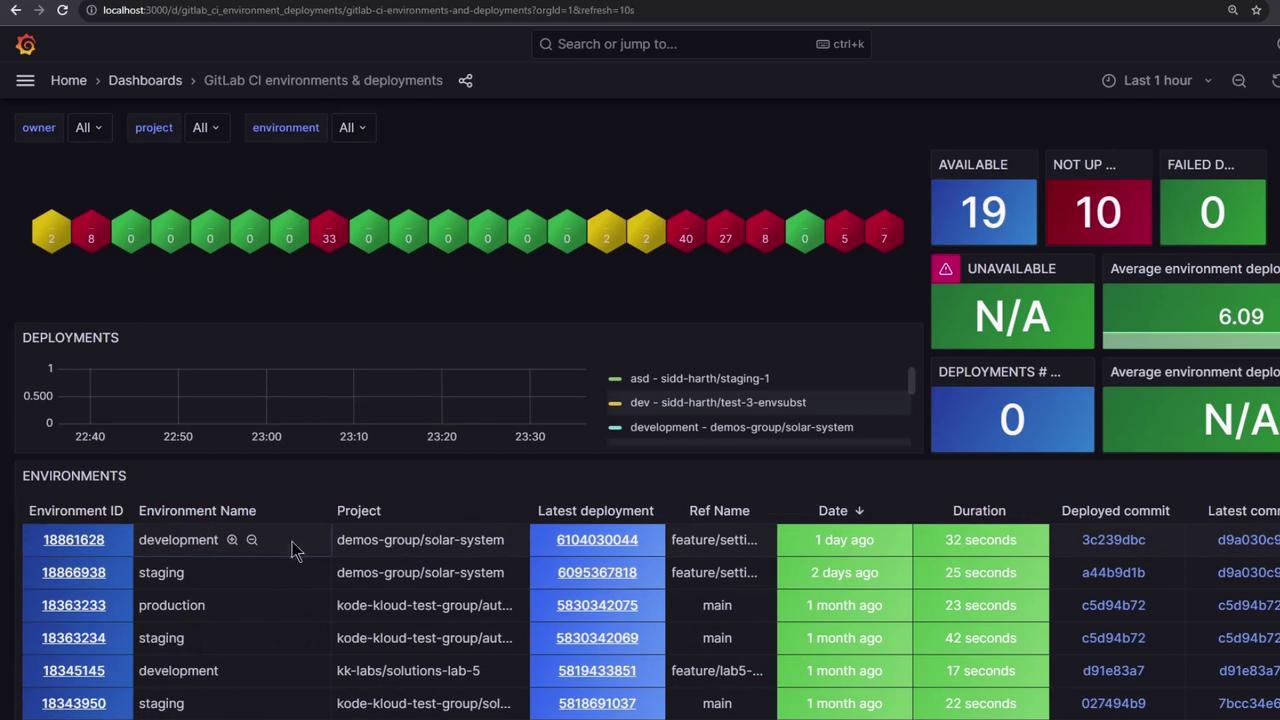Image resolution: width=1280 pixels, height=720 pixels.
Task: Click the Latest deployment column header
Action: tap(595, 511)
